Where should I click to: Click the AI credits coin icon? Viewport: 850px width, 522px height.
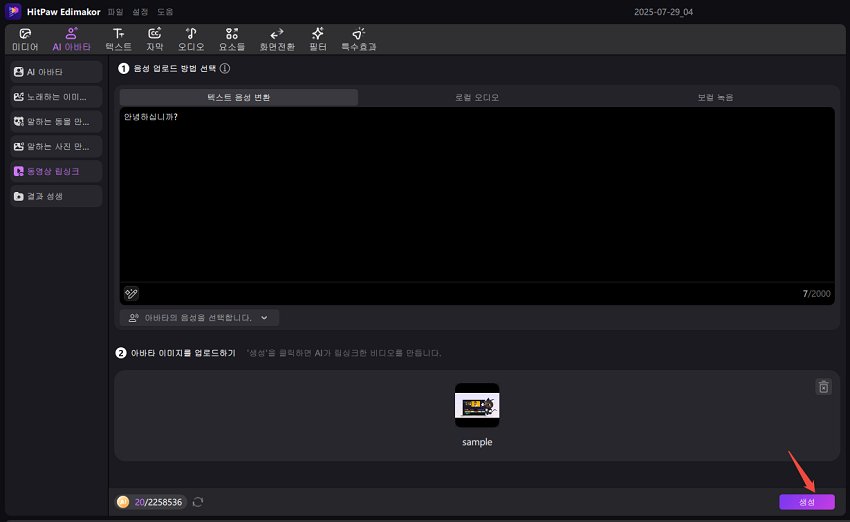tap(123, 502)
